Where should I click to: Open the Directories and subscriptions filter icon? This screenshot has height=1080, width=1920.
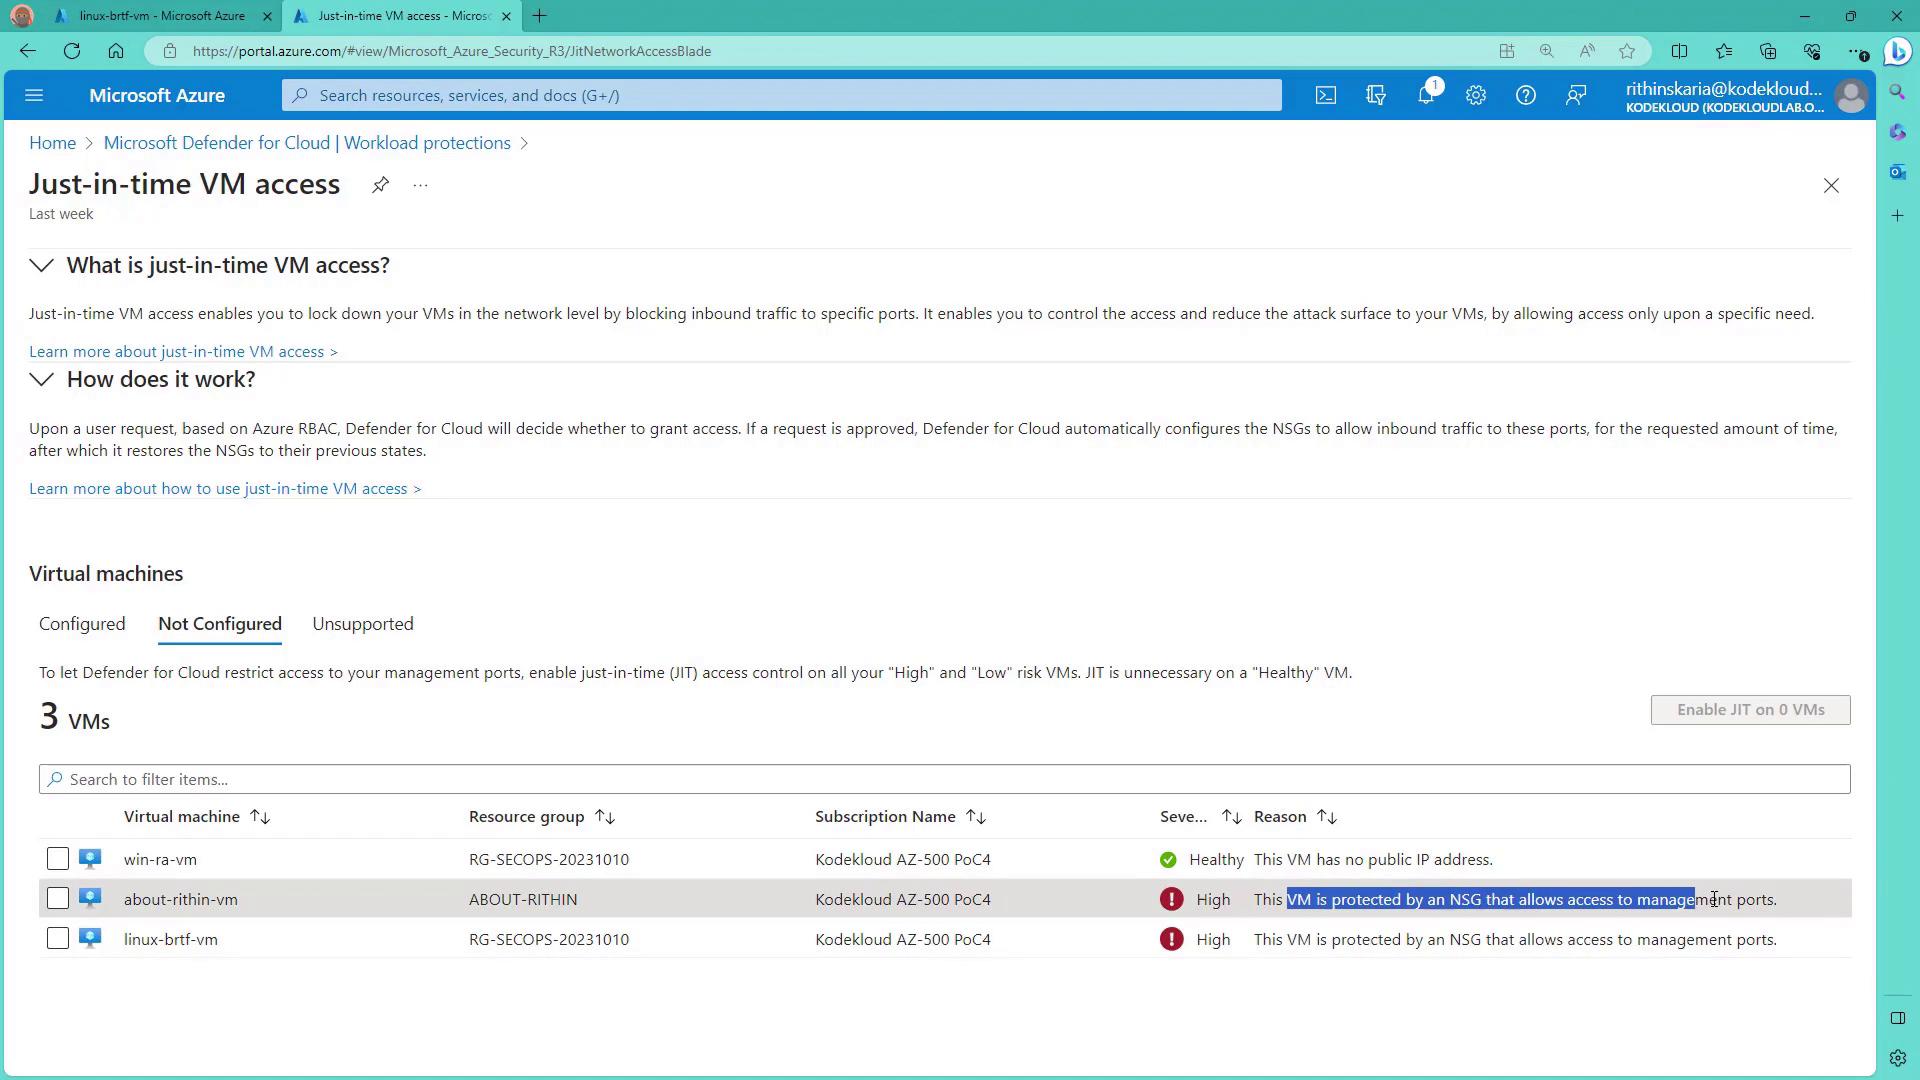(x=1376, y=95)
